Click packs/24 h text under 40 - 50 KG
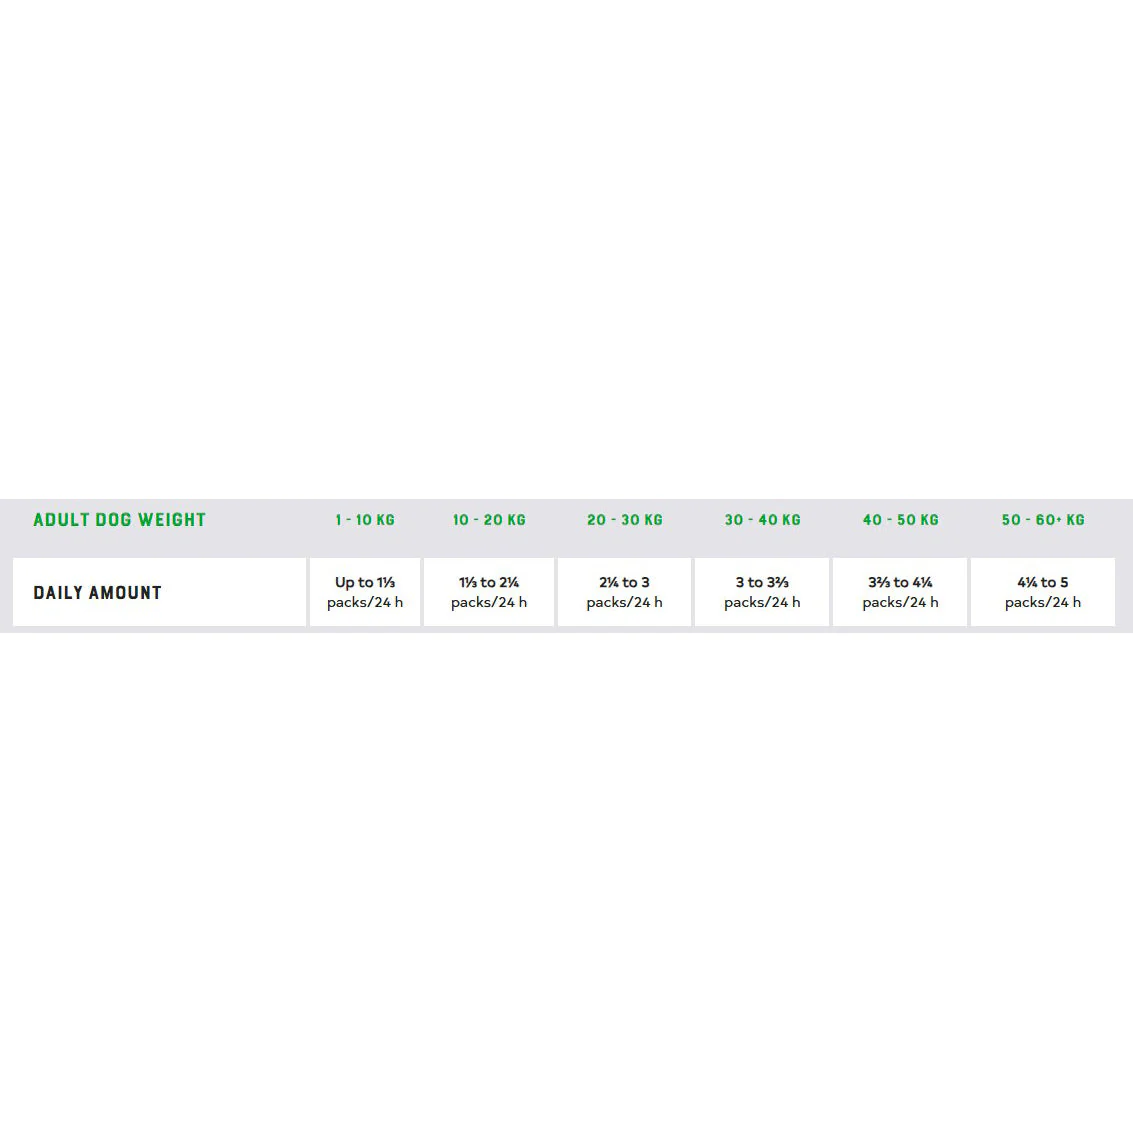Screen dimensions: 1133x1133 pos(900,603)
